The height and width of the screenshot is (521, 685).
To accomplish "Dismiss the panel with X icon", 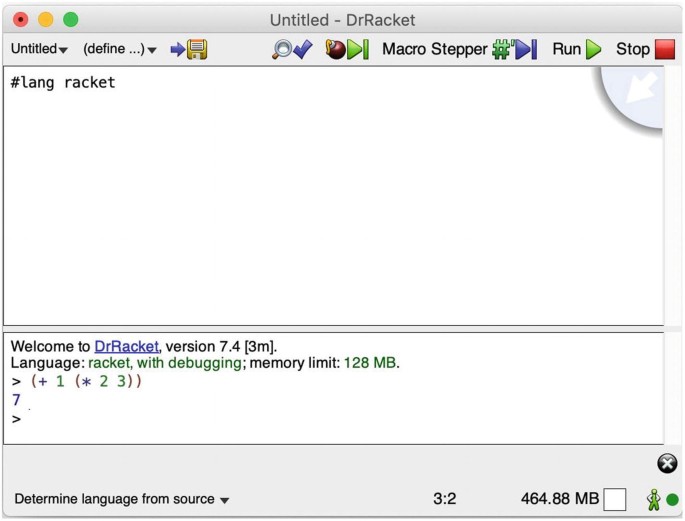I will pos(667,463).
